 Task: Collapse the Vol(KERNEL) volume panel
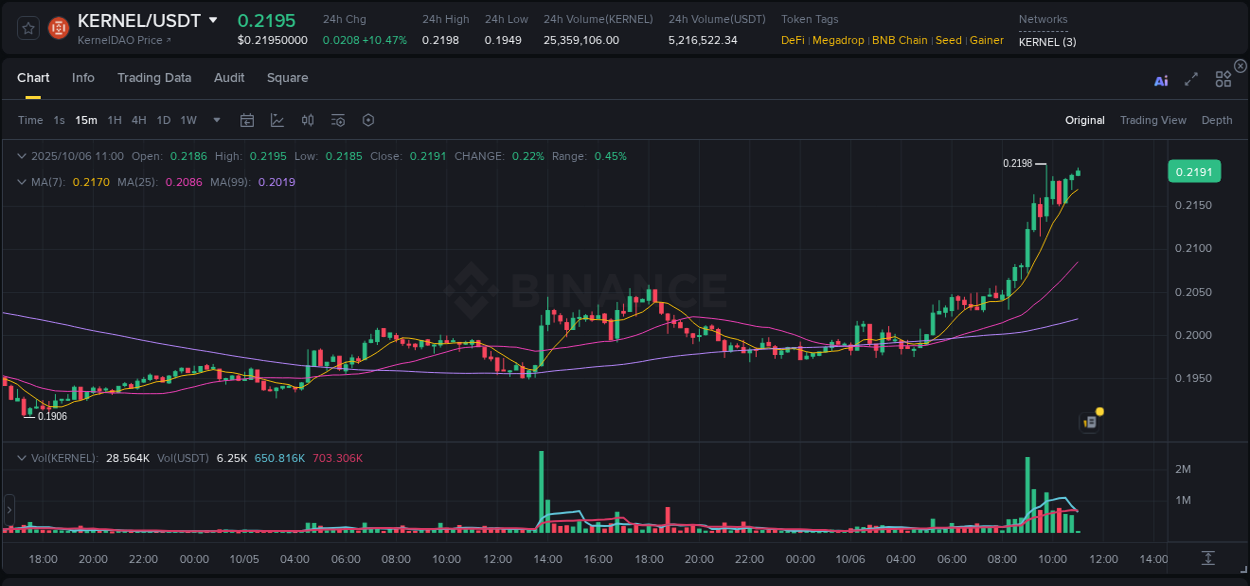click(x=20, y=457)
